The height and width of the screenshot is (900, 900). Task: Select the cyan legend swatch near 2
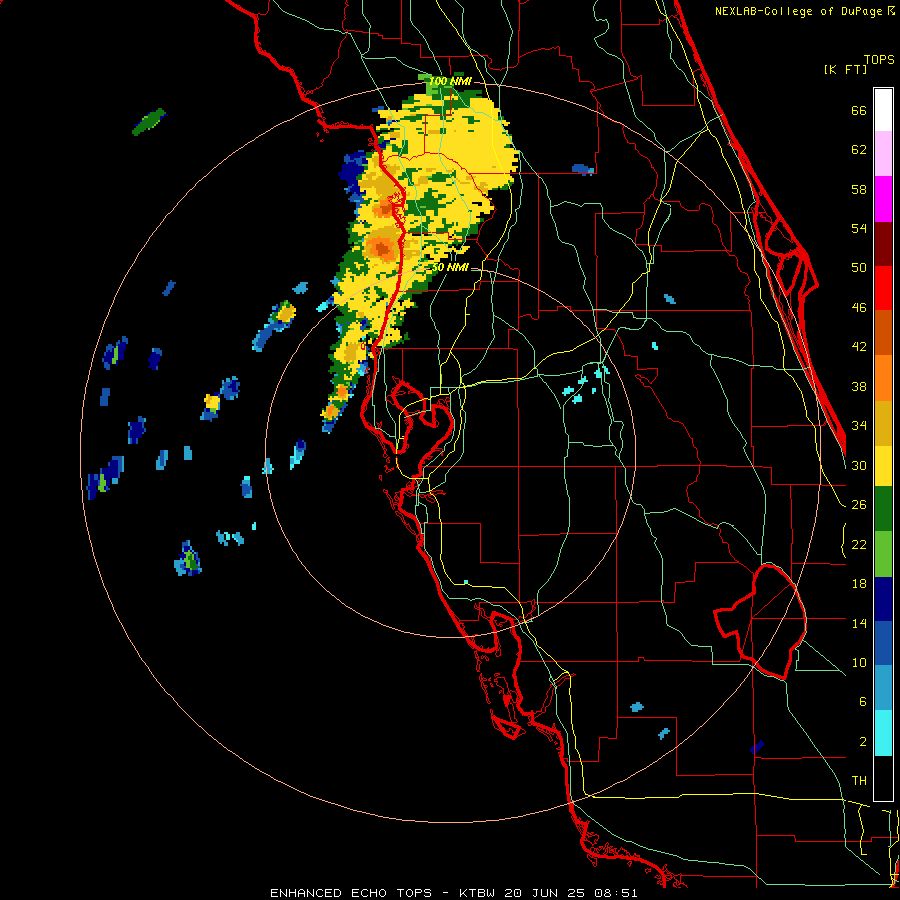[x=883, y=733]
